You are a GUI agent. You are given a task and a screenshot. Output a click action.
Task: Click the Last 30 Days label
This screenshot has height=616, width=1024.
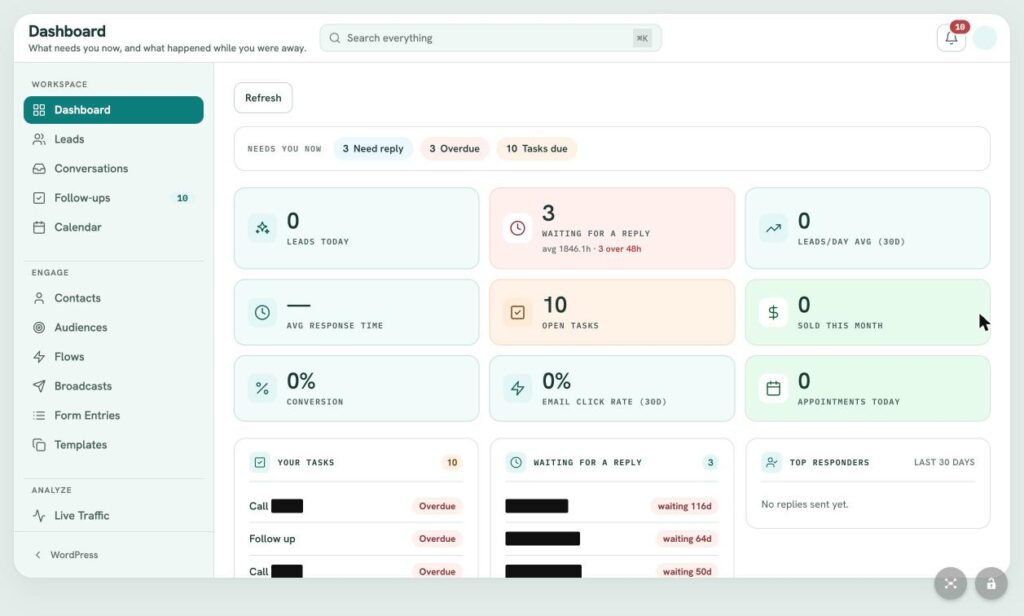click(x=944, y=462)
